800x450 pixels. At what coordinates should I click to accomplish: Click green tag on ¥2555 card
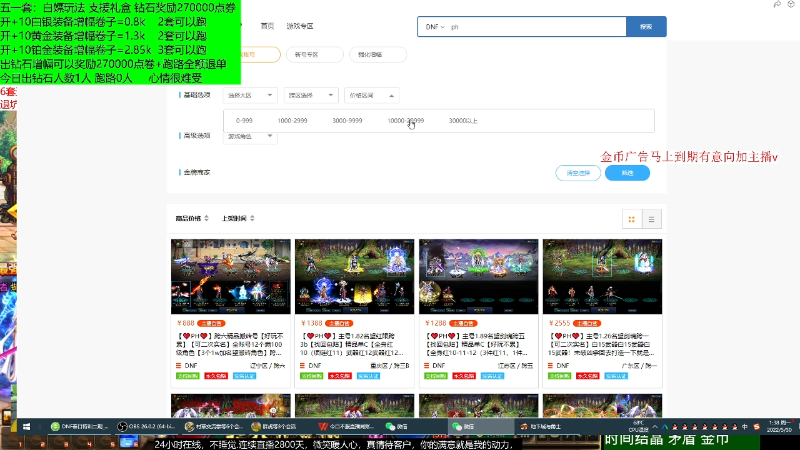559,376
